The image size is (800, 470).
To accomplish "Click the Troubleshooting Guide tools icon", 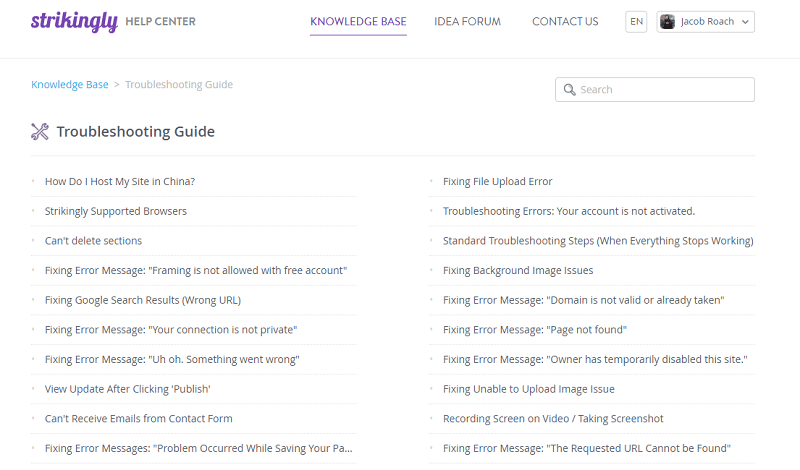I will (x=40, y=132).
